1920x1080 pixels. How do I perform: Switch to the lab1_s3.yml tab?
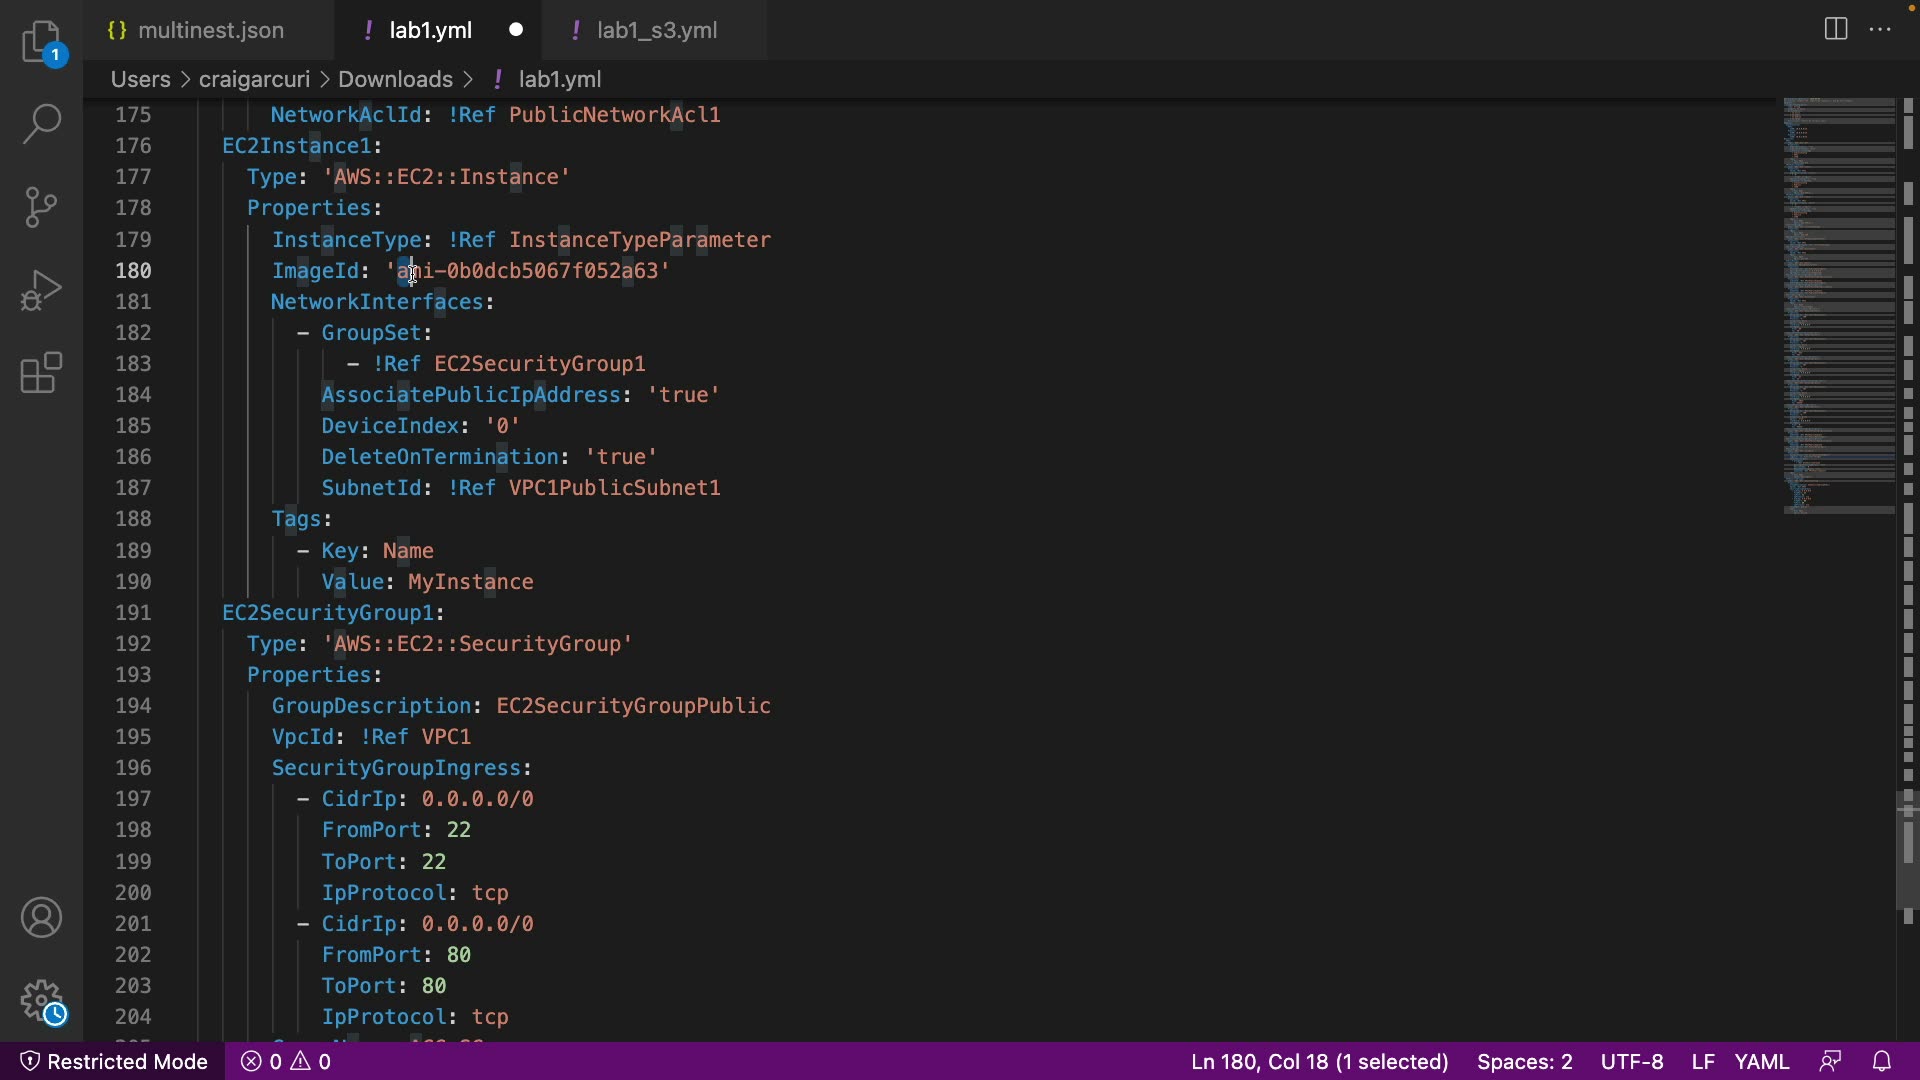click(x=656, y=30)
